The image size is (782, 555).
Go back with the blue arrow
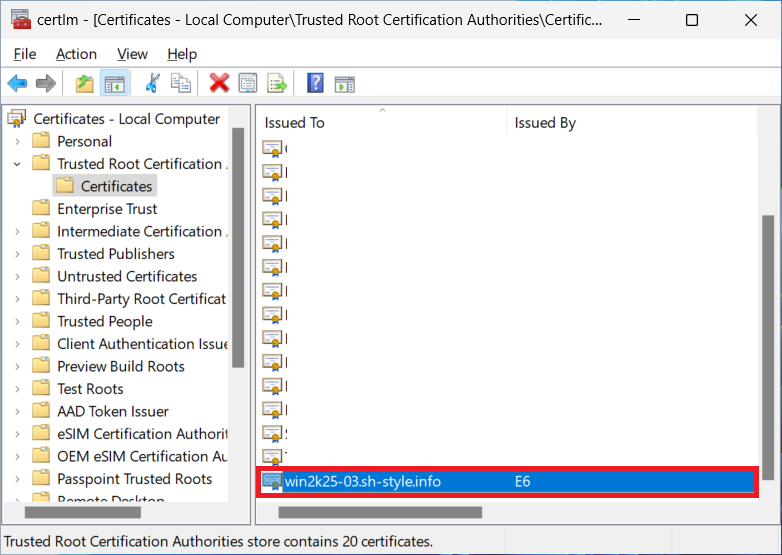(17, 83)
